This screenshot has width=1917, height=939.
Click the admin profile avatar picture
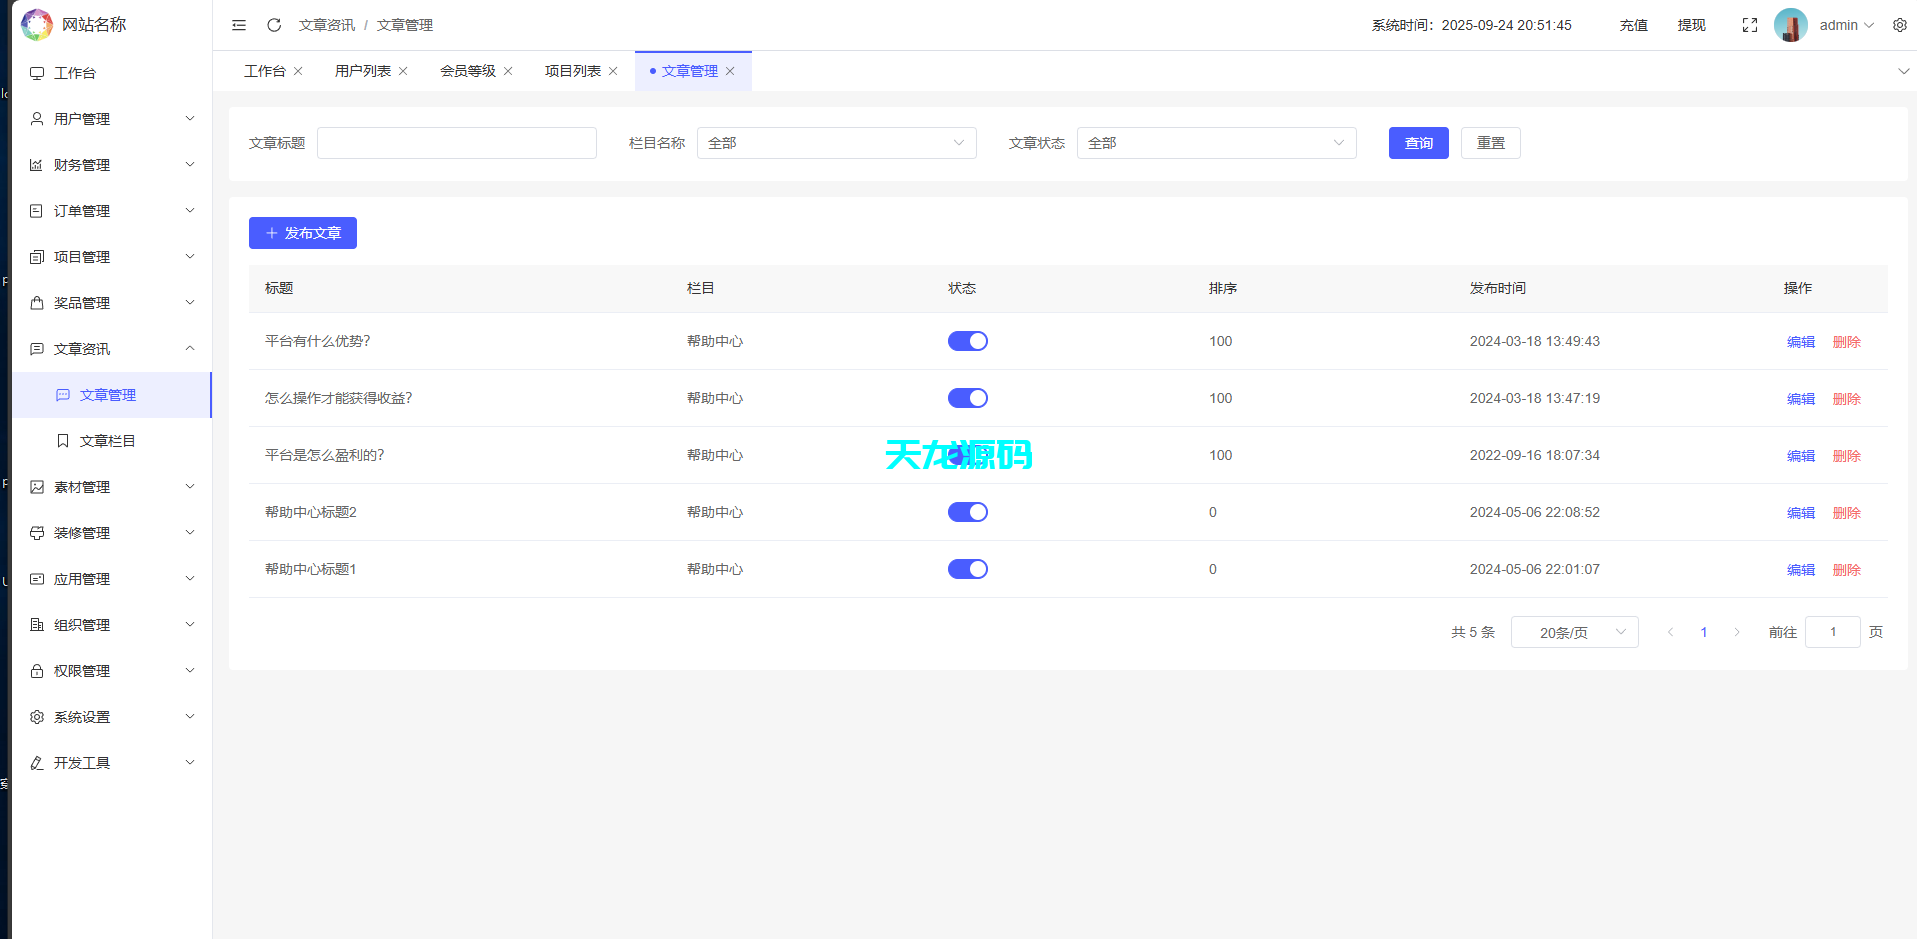(x=1790, y=25)
